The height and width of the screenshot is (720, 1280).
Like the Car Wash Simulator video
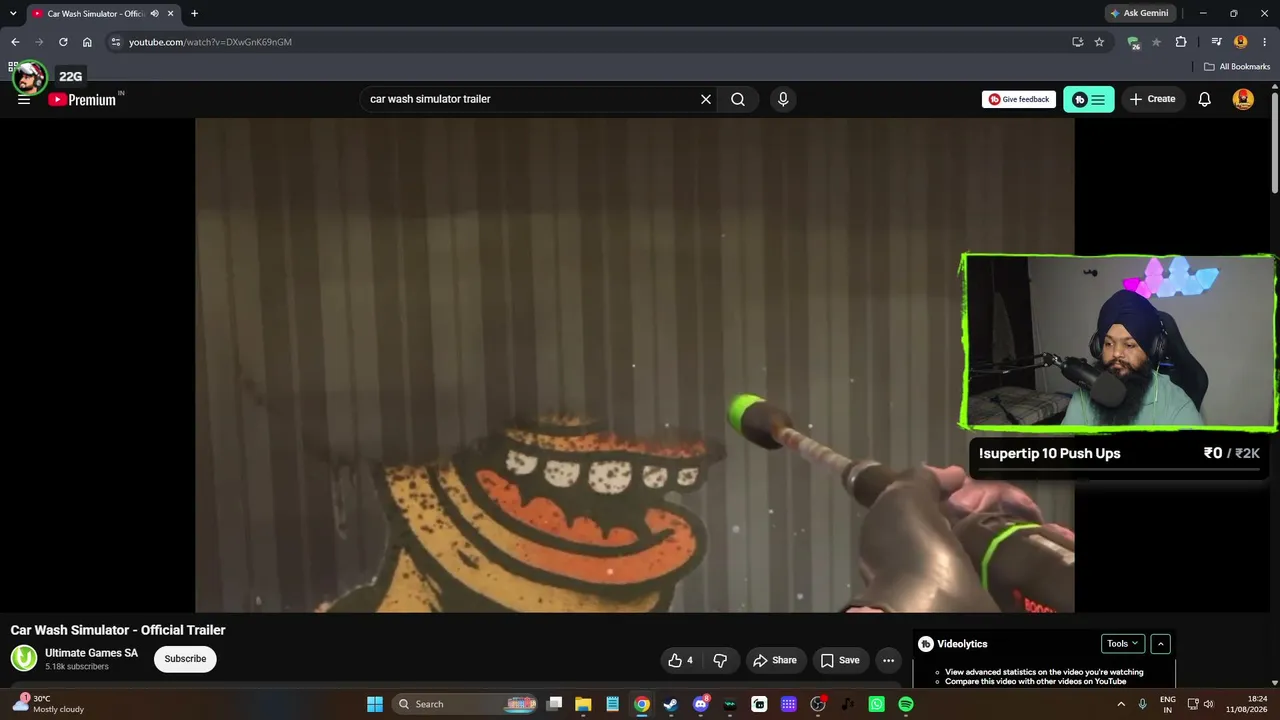680,660
